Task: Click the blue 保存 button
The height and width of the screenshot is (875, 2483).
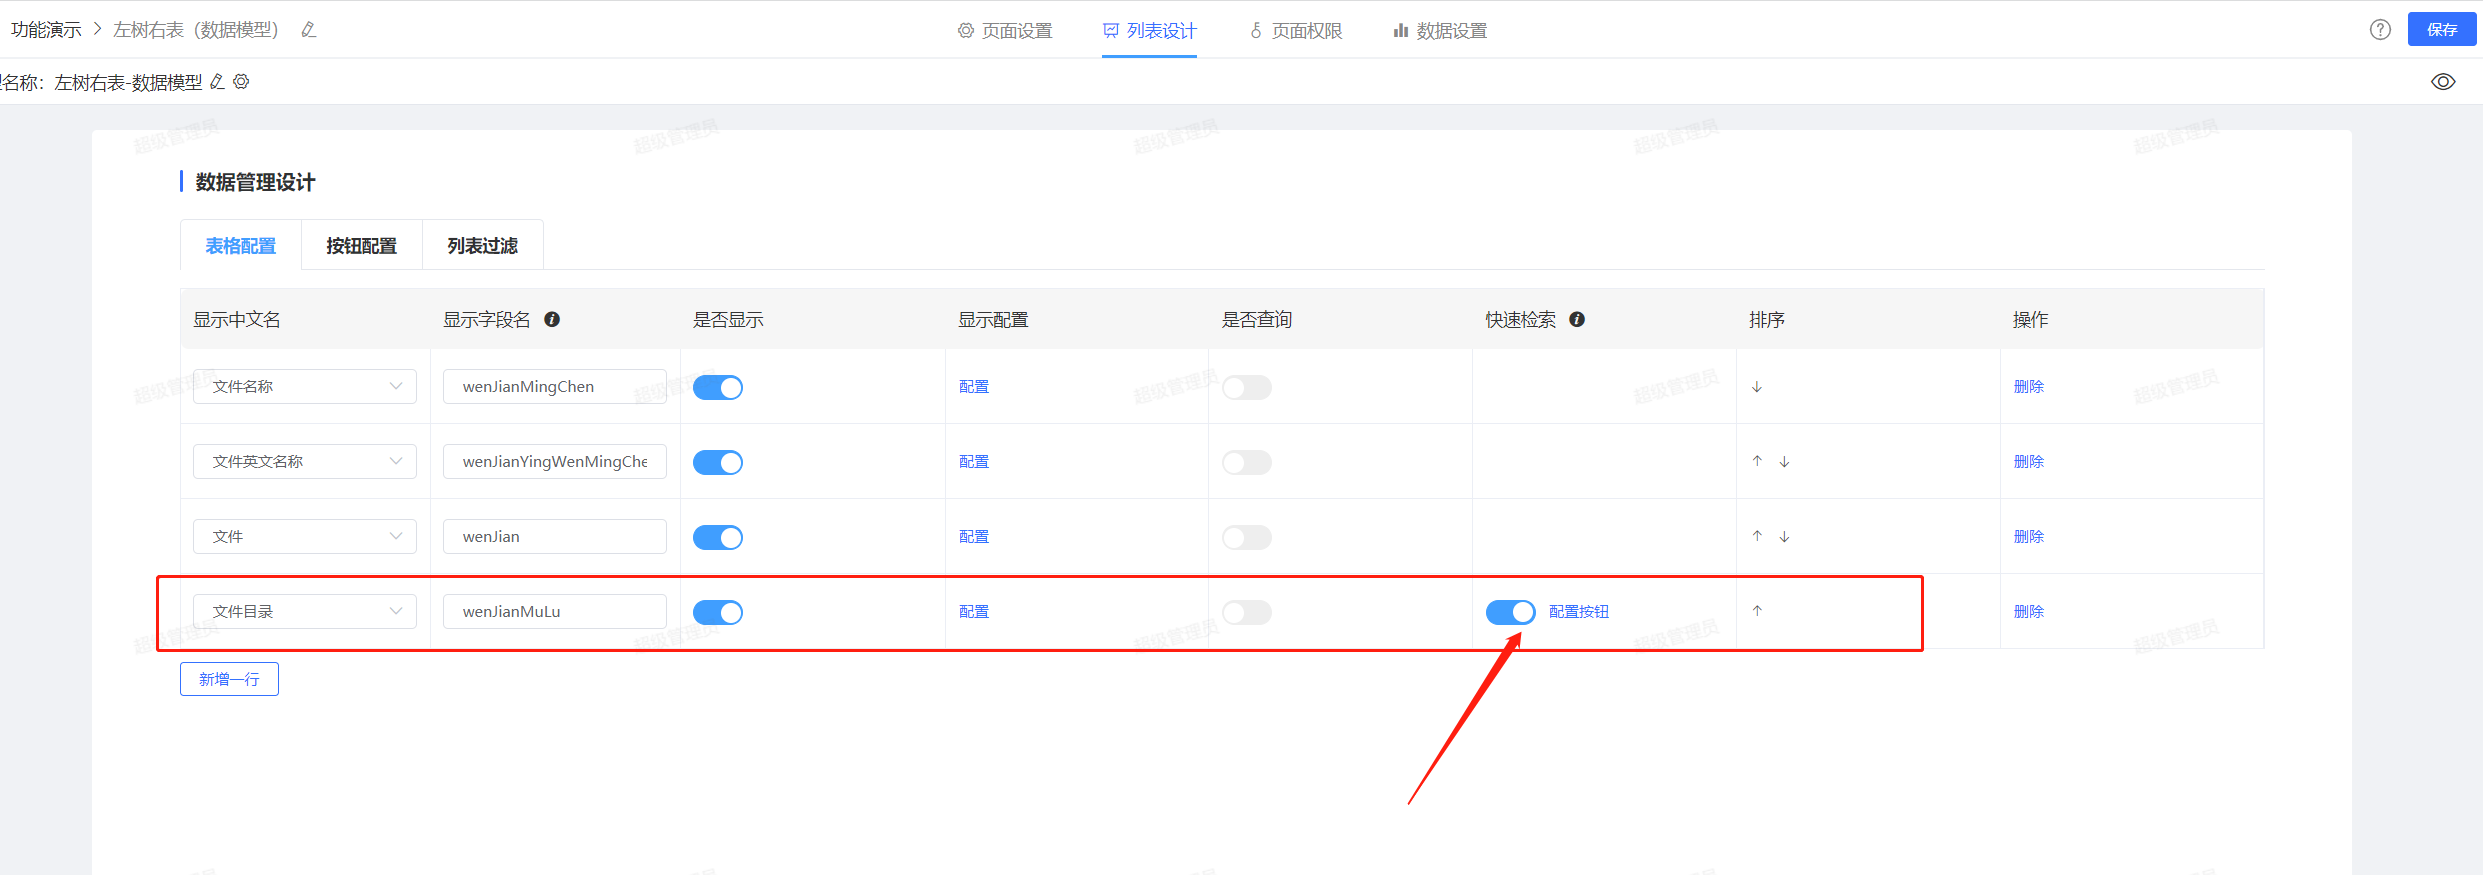Action: click(2442, 30)
